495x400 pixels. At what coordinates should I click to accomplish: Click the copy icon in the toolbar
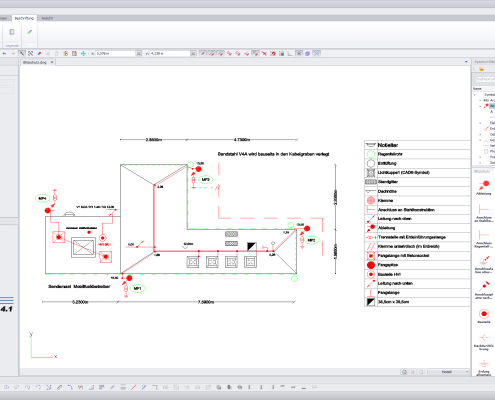(x=57, y=53)
